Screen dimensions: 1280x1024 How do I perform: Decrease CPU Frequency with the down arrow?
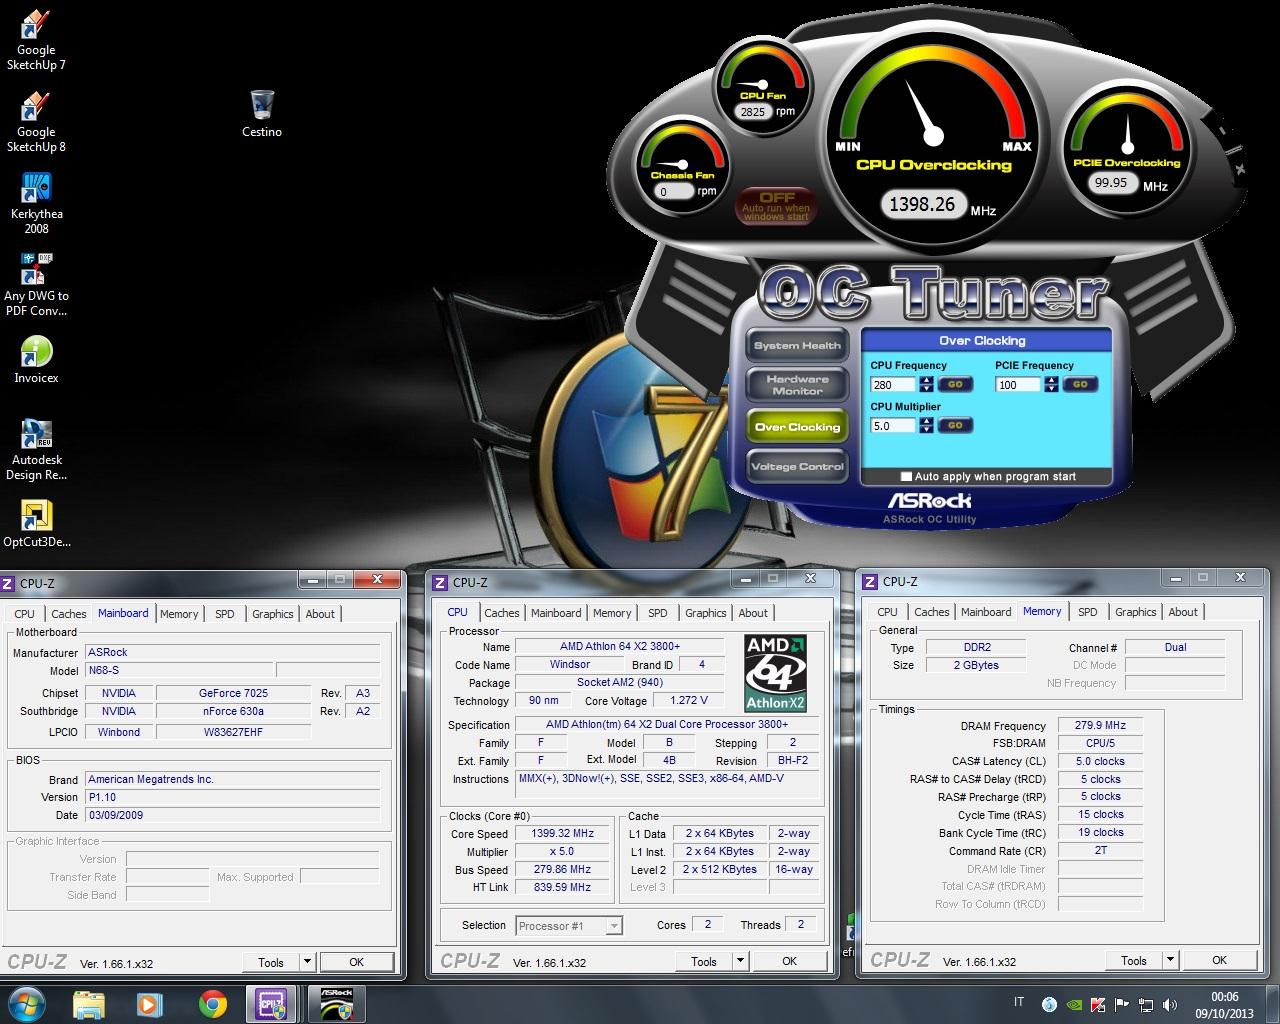tap(927, 389)
